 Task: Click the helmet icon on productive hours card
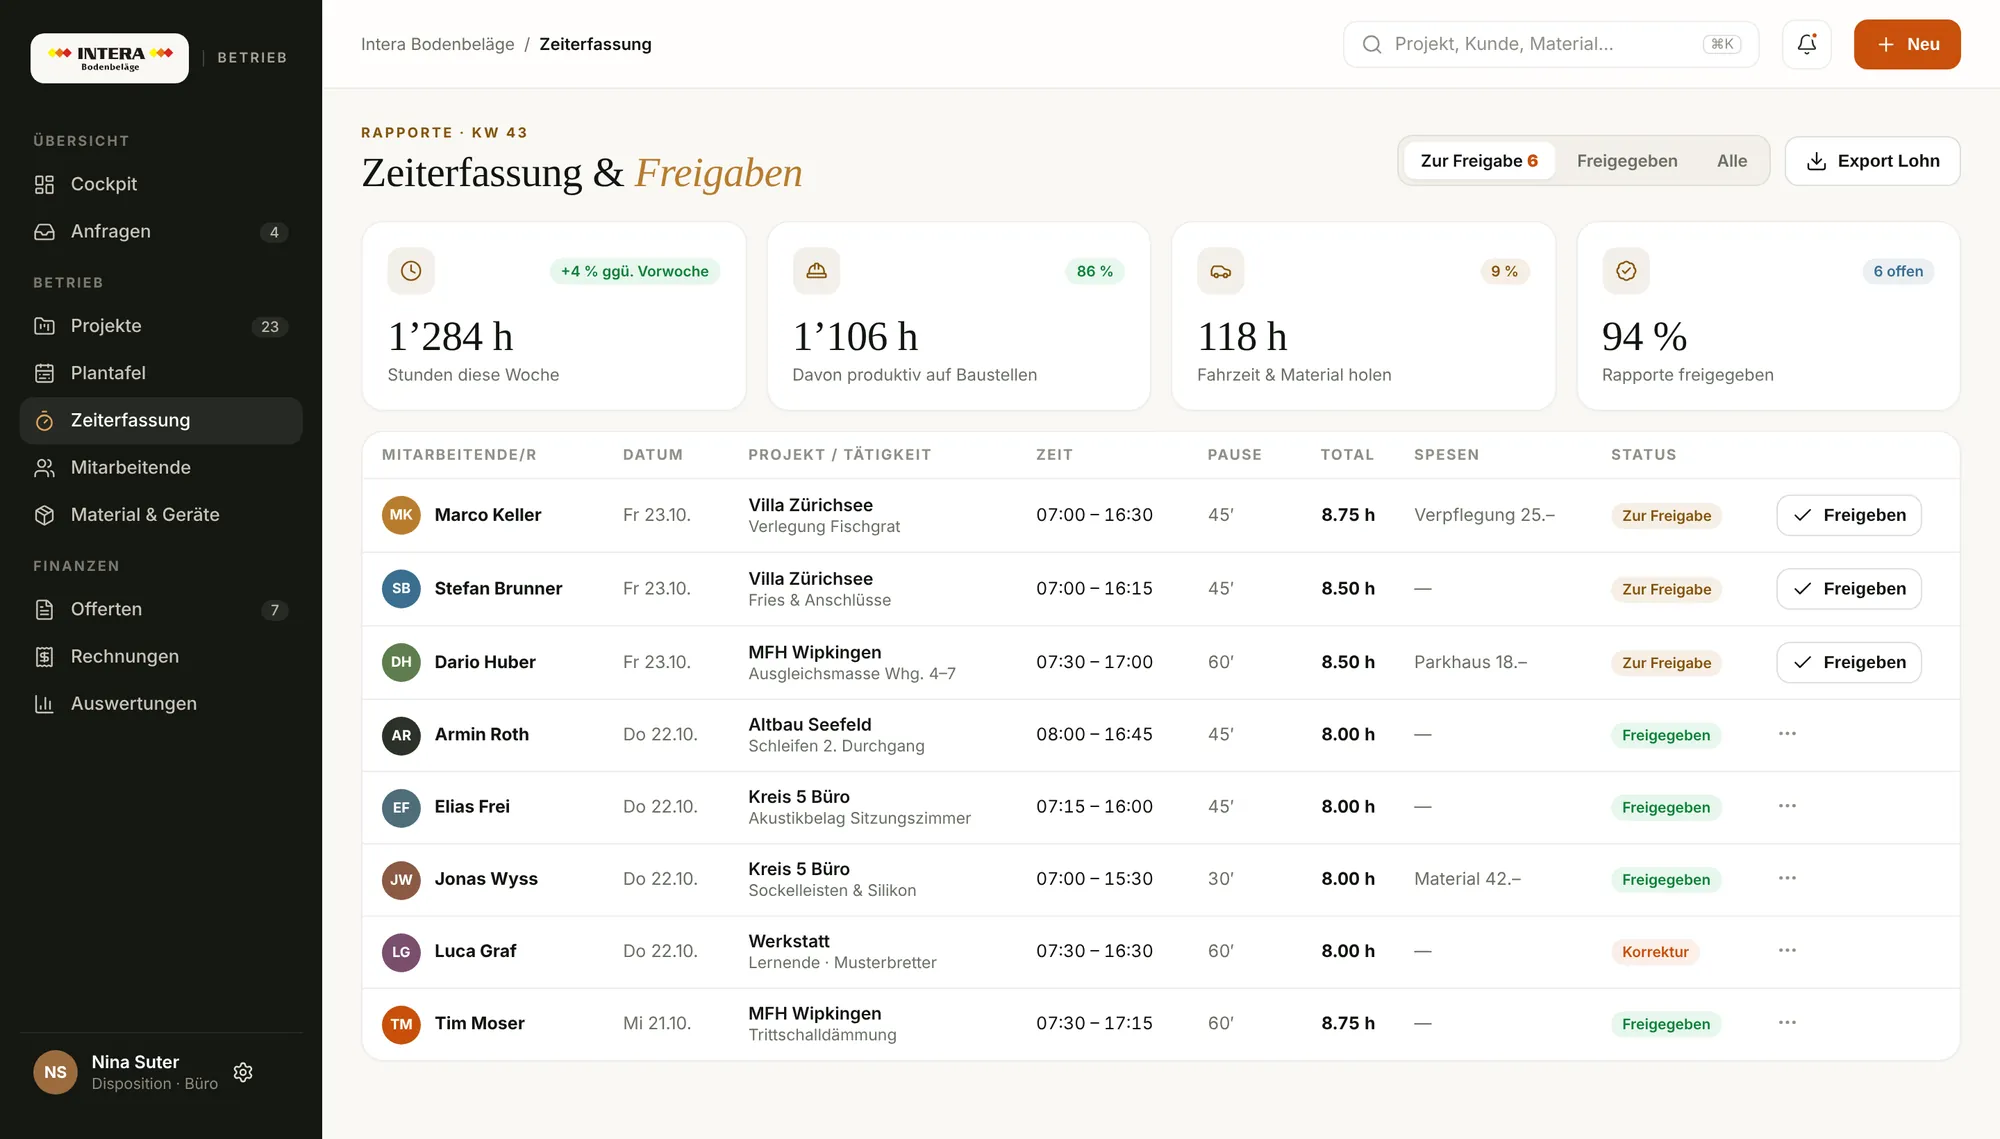click(816, 271)
